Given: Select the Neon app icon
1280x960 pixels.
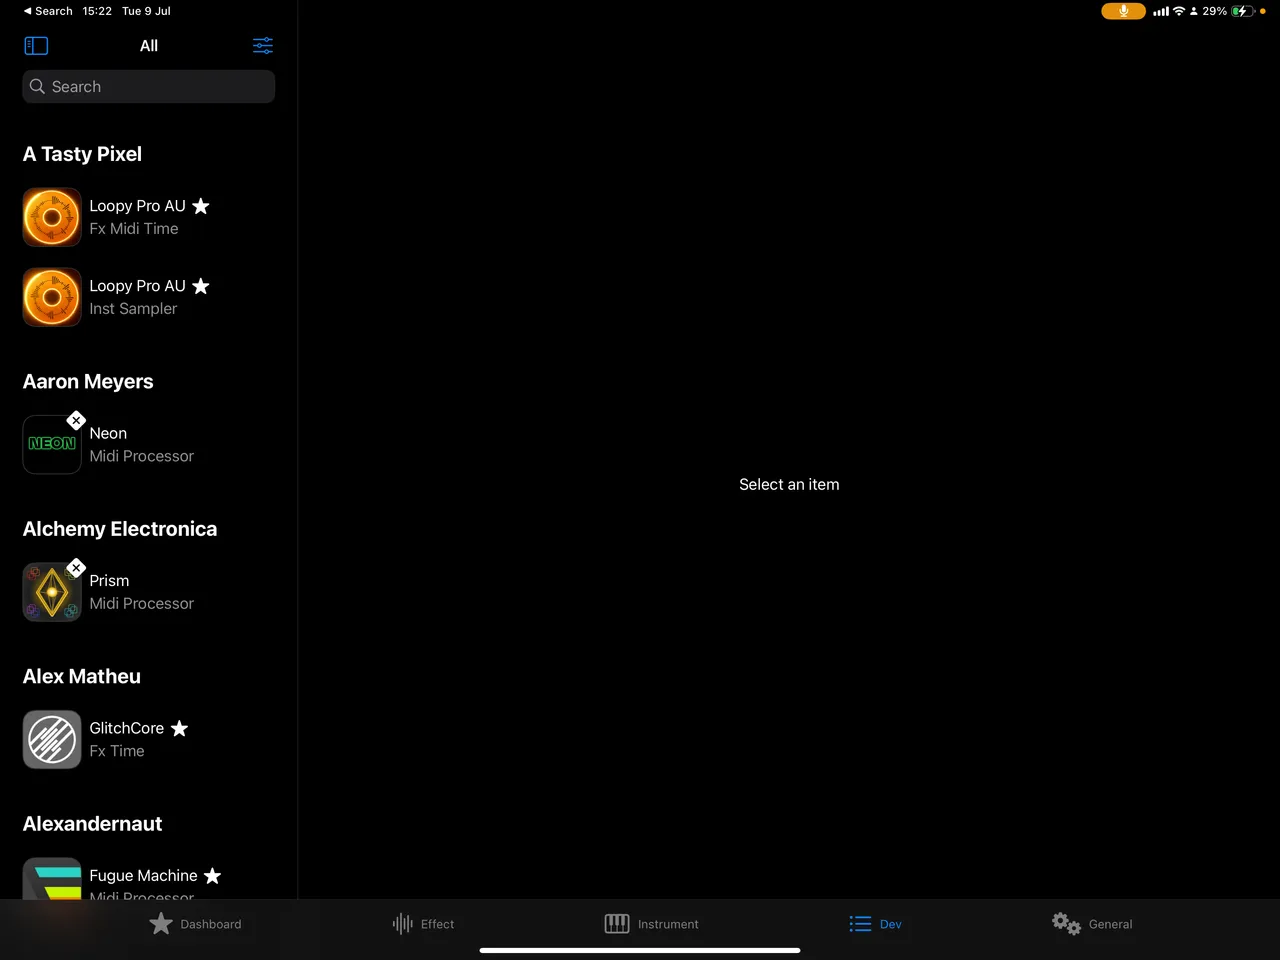Looking at the screenshot, I should 52,445.
